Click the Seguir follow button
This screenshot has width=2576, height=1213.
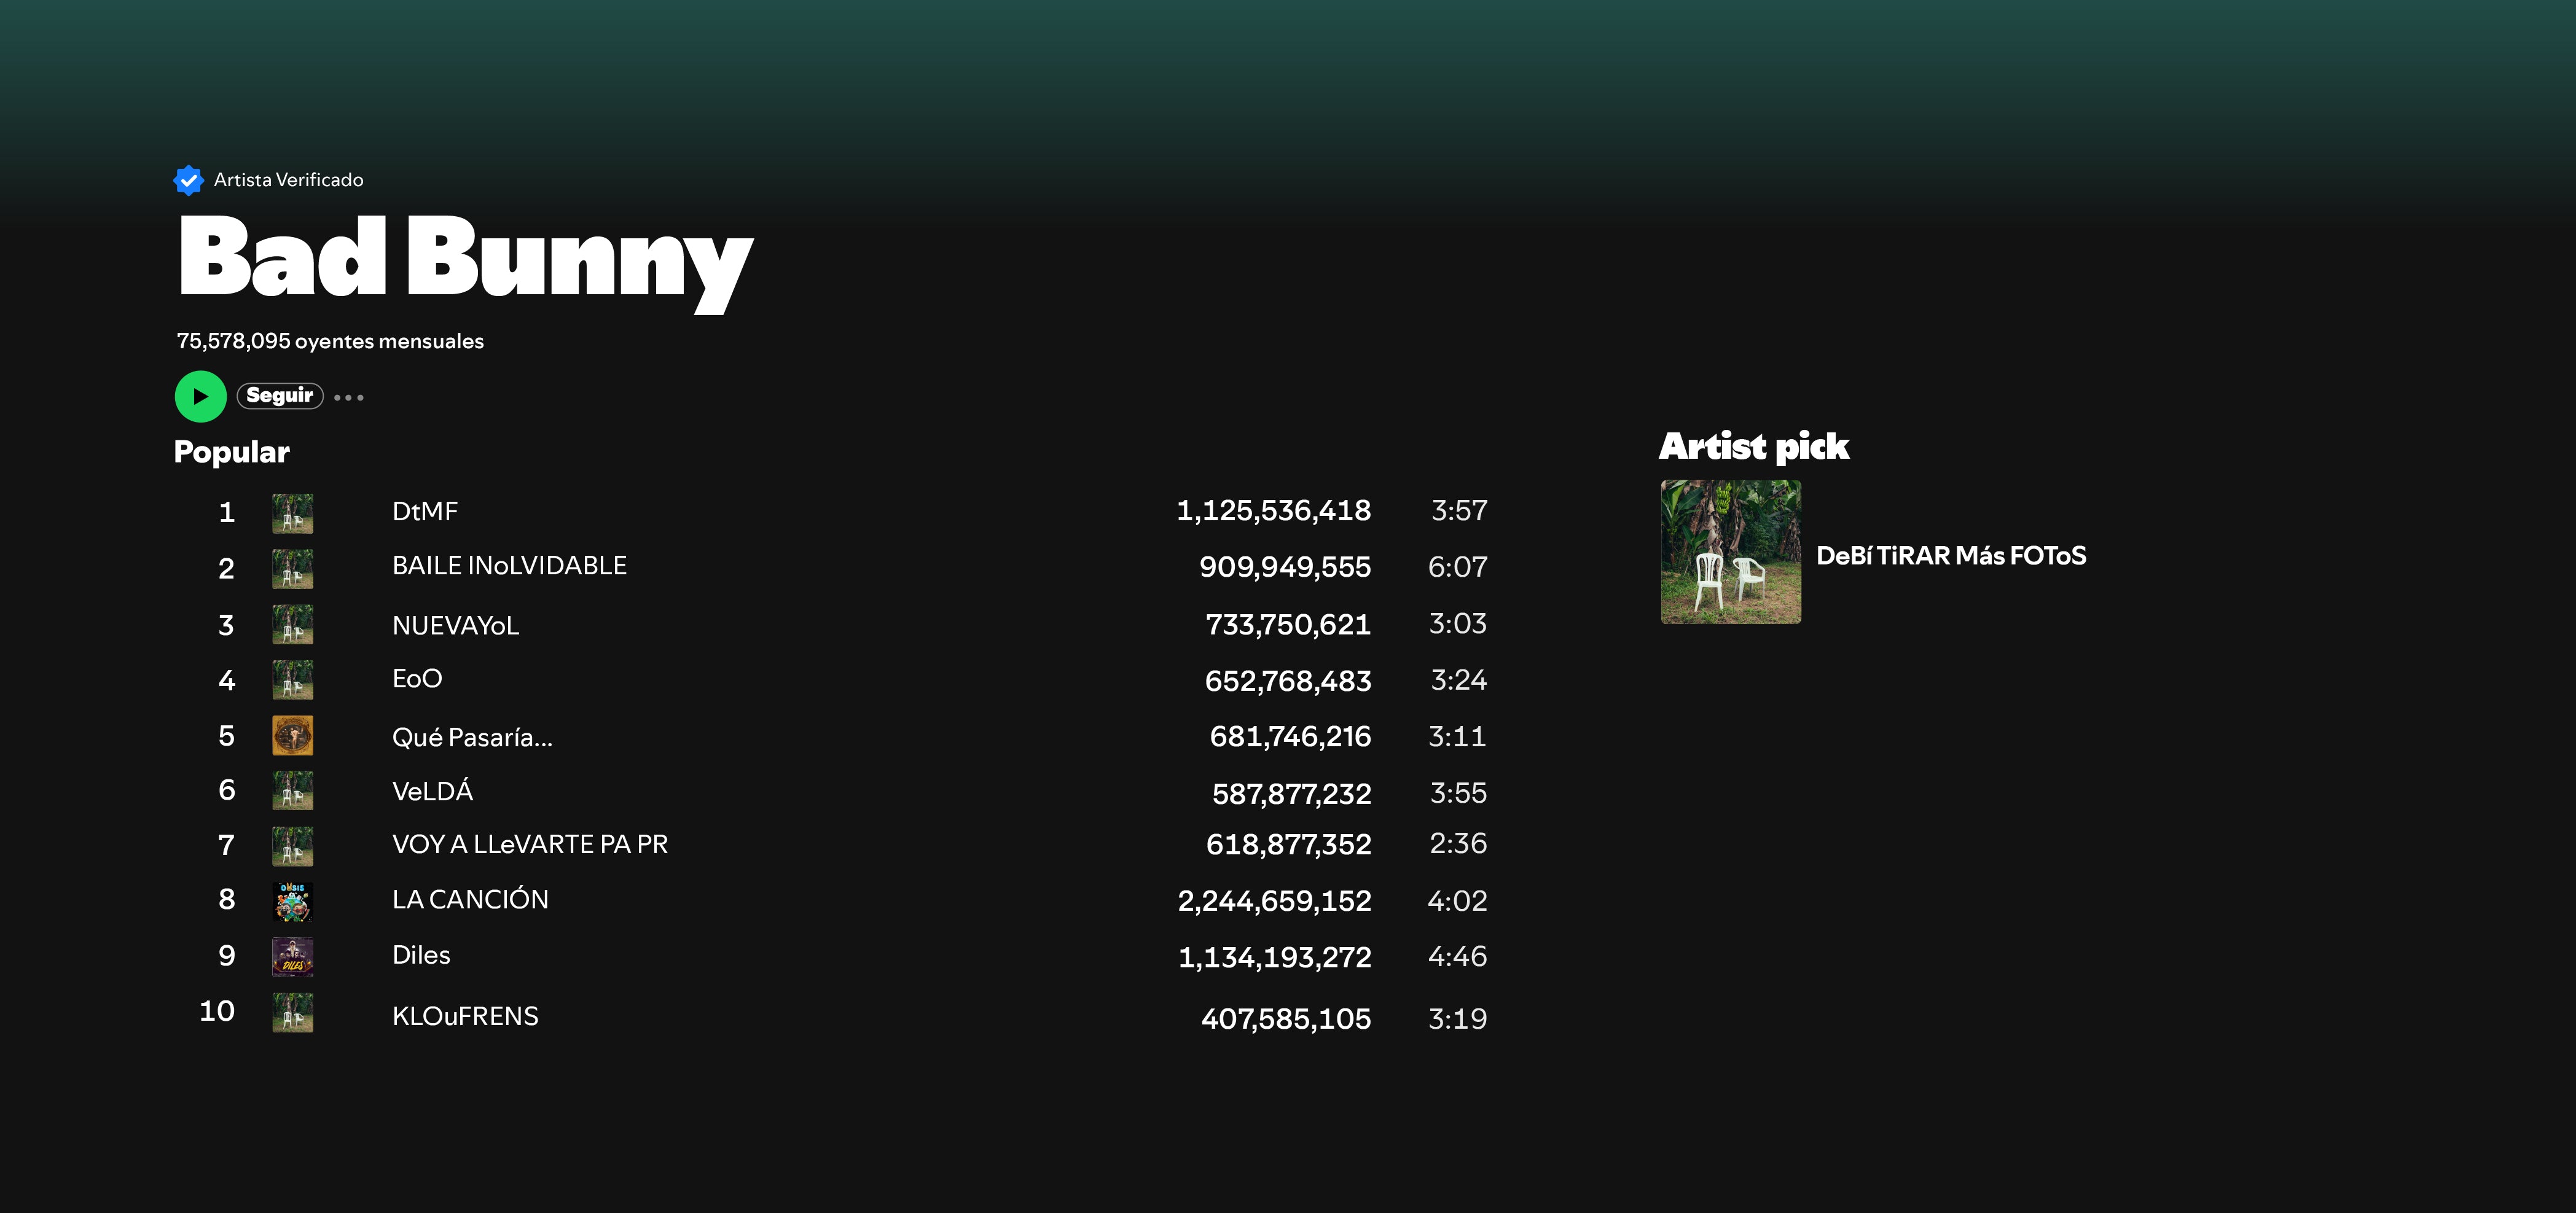280,396
